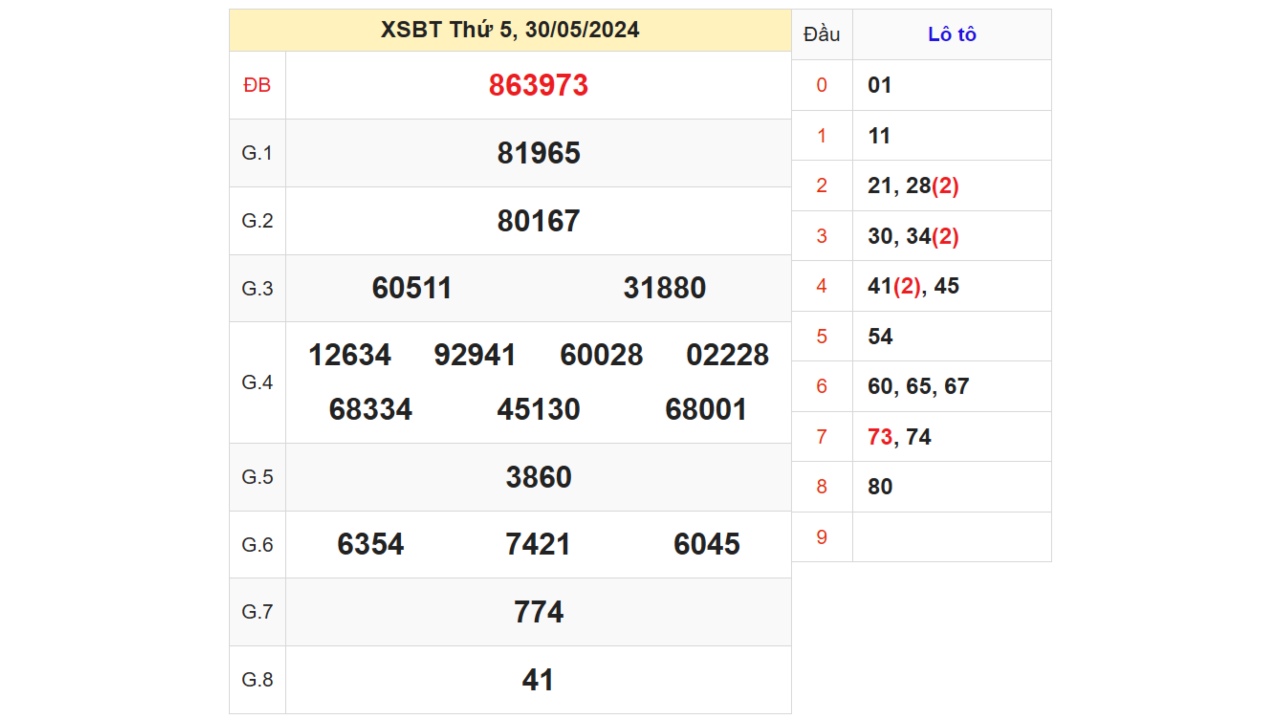
Task: Select lô tô value 80
Action: [880, 487]
